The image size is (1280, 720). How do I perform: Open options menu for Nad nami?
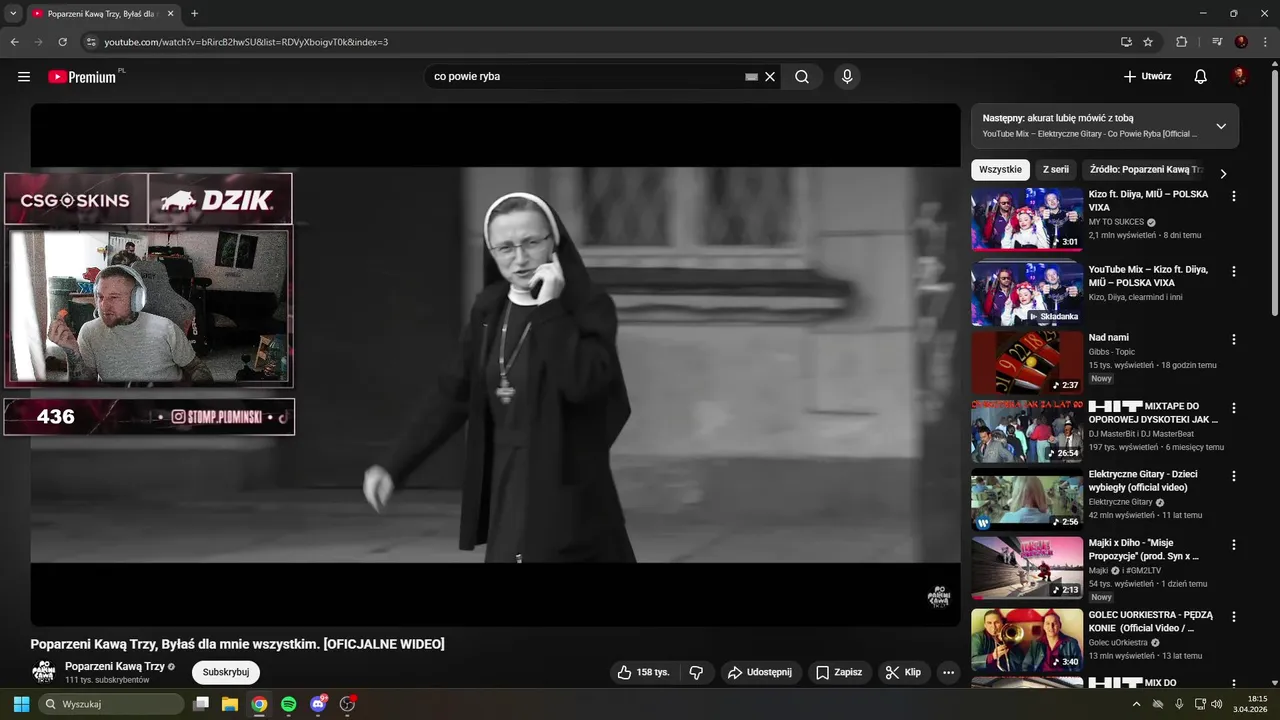point(1233,339)
